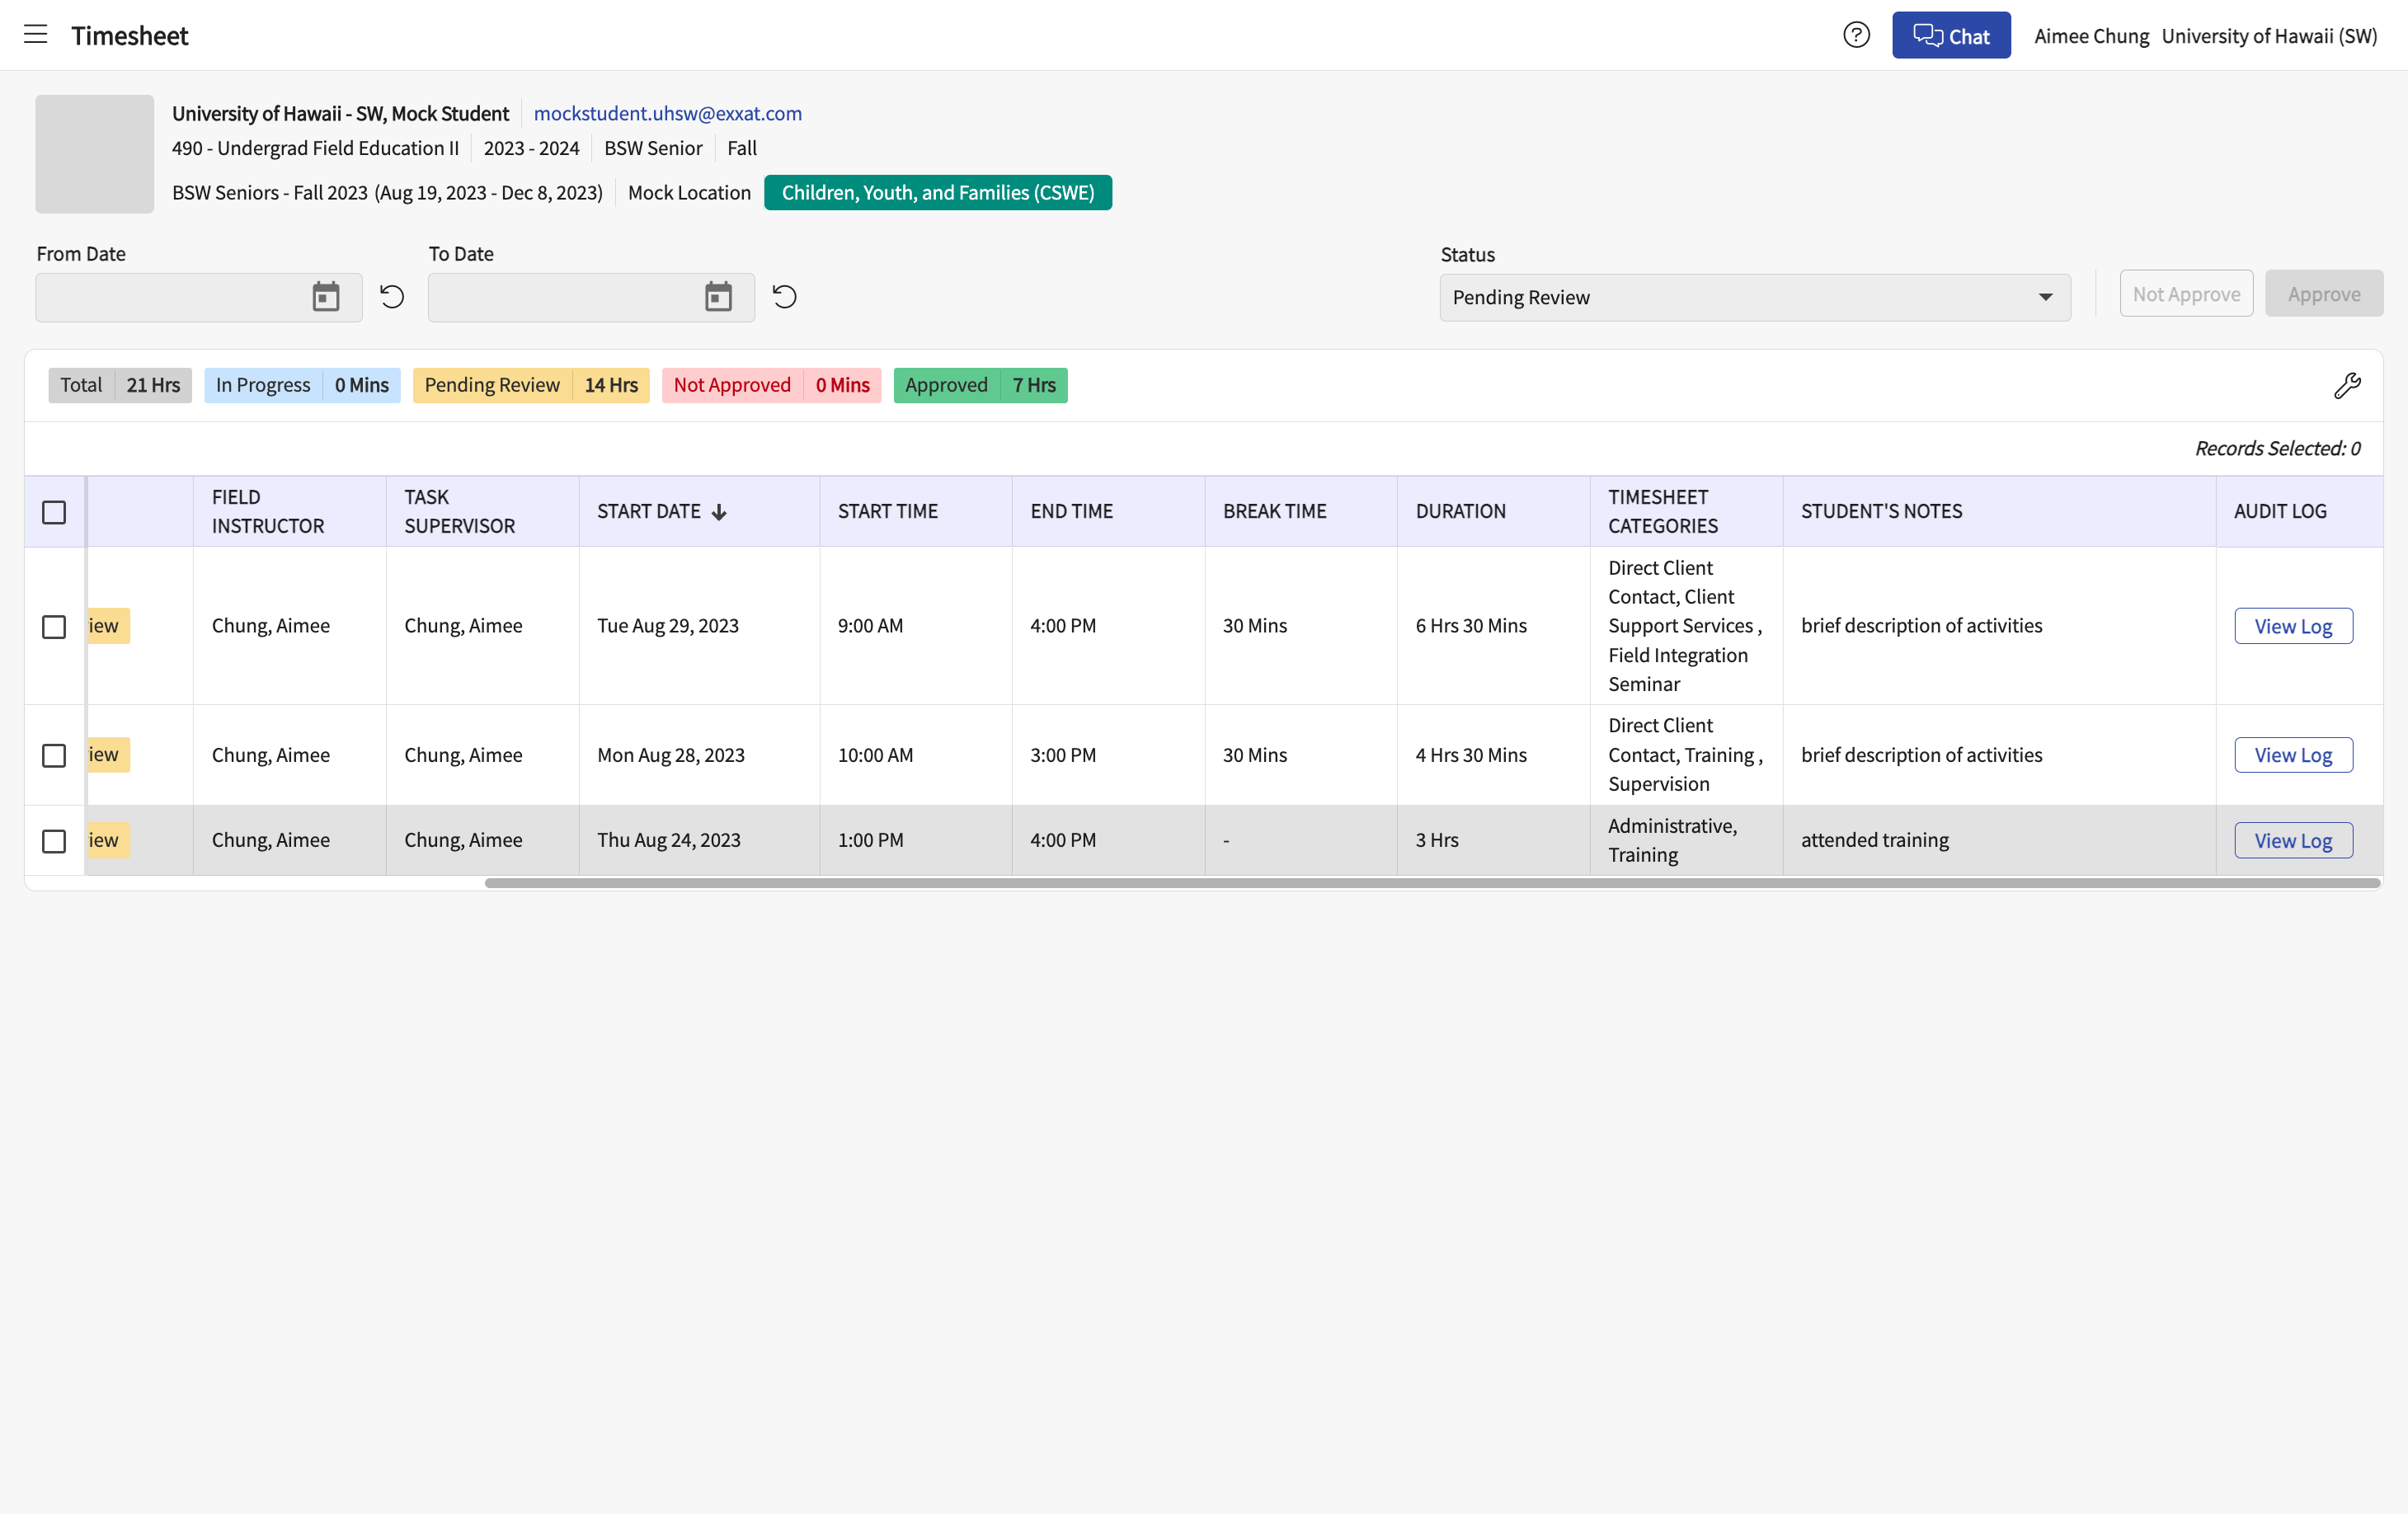Open the wrench table settings icon

coord(2347,386)
